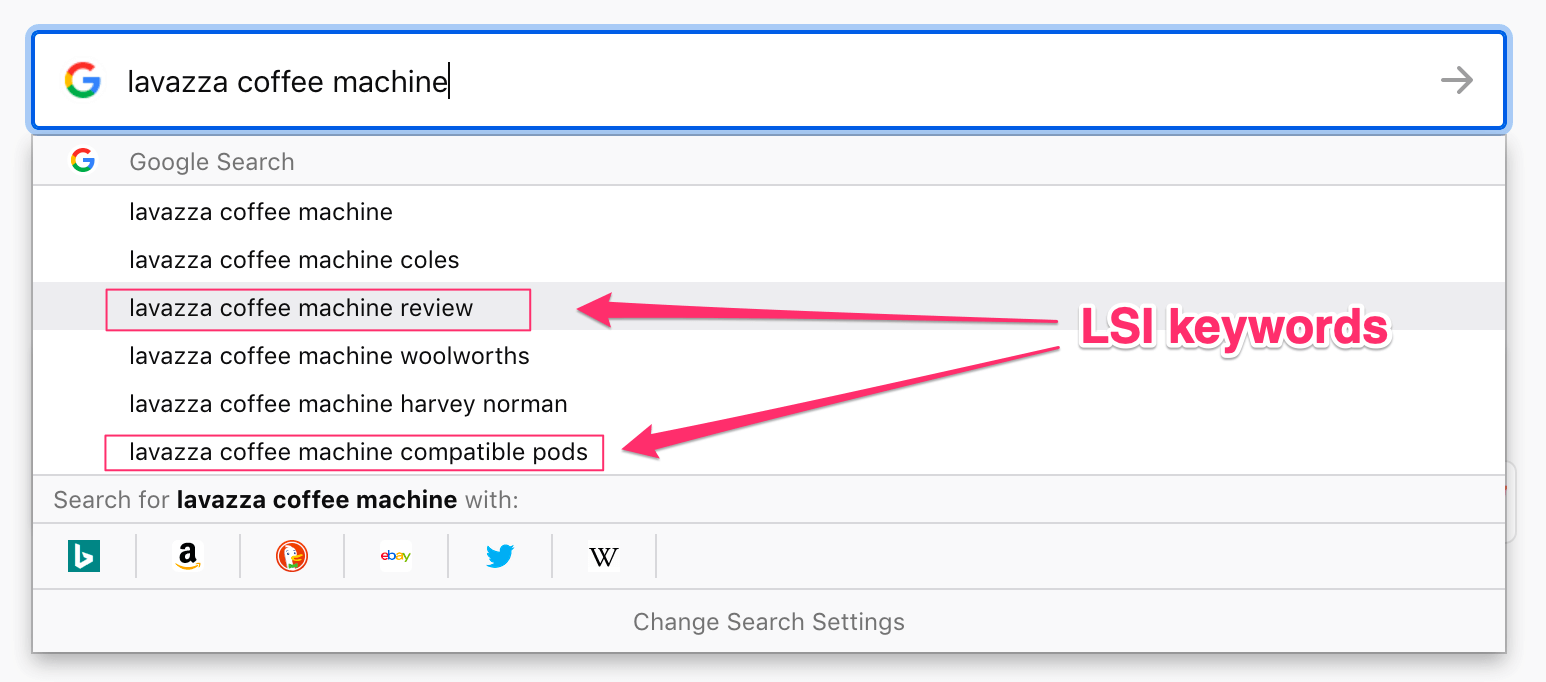Search with Amazon icon
Screen dimensions: 1546x682
(188, 556)
